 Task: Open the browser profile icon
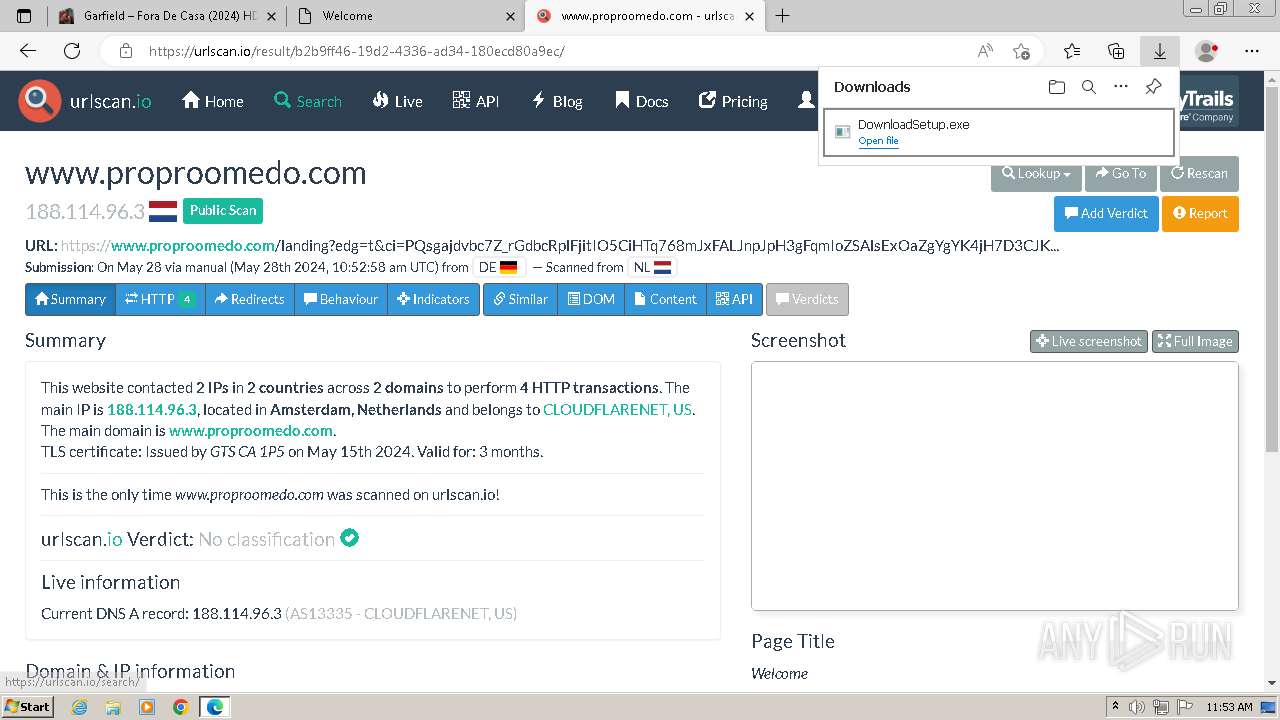pos(1207,51)
